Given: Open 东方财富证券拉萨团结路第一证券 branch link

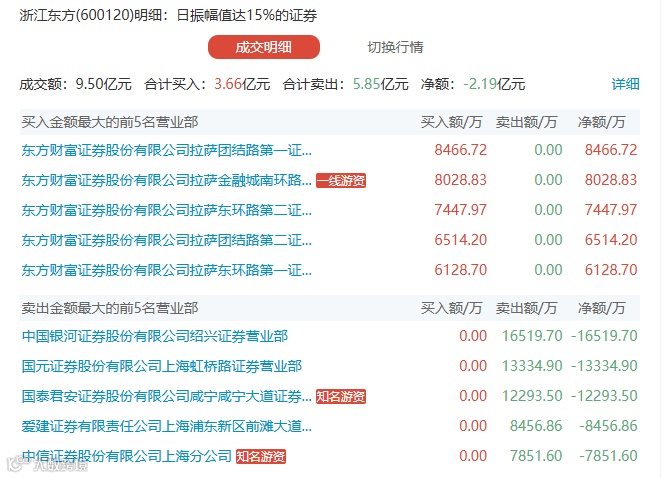Looking at the screenshot, I should coord(167,150).
